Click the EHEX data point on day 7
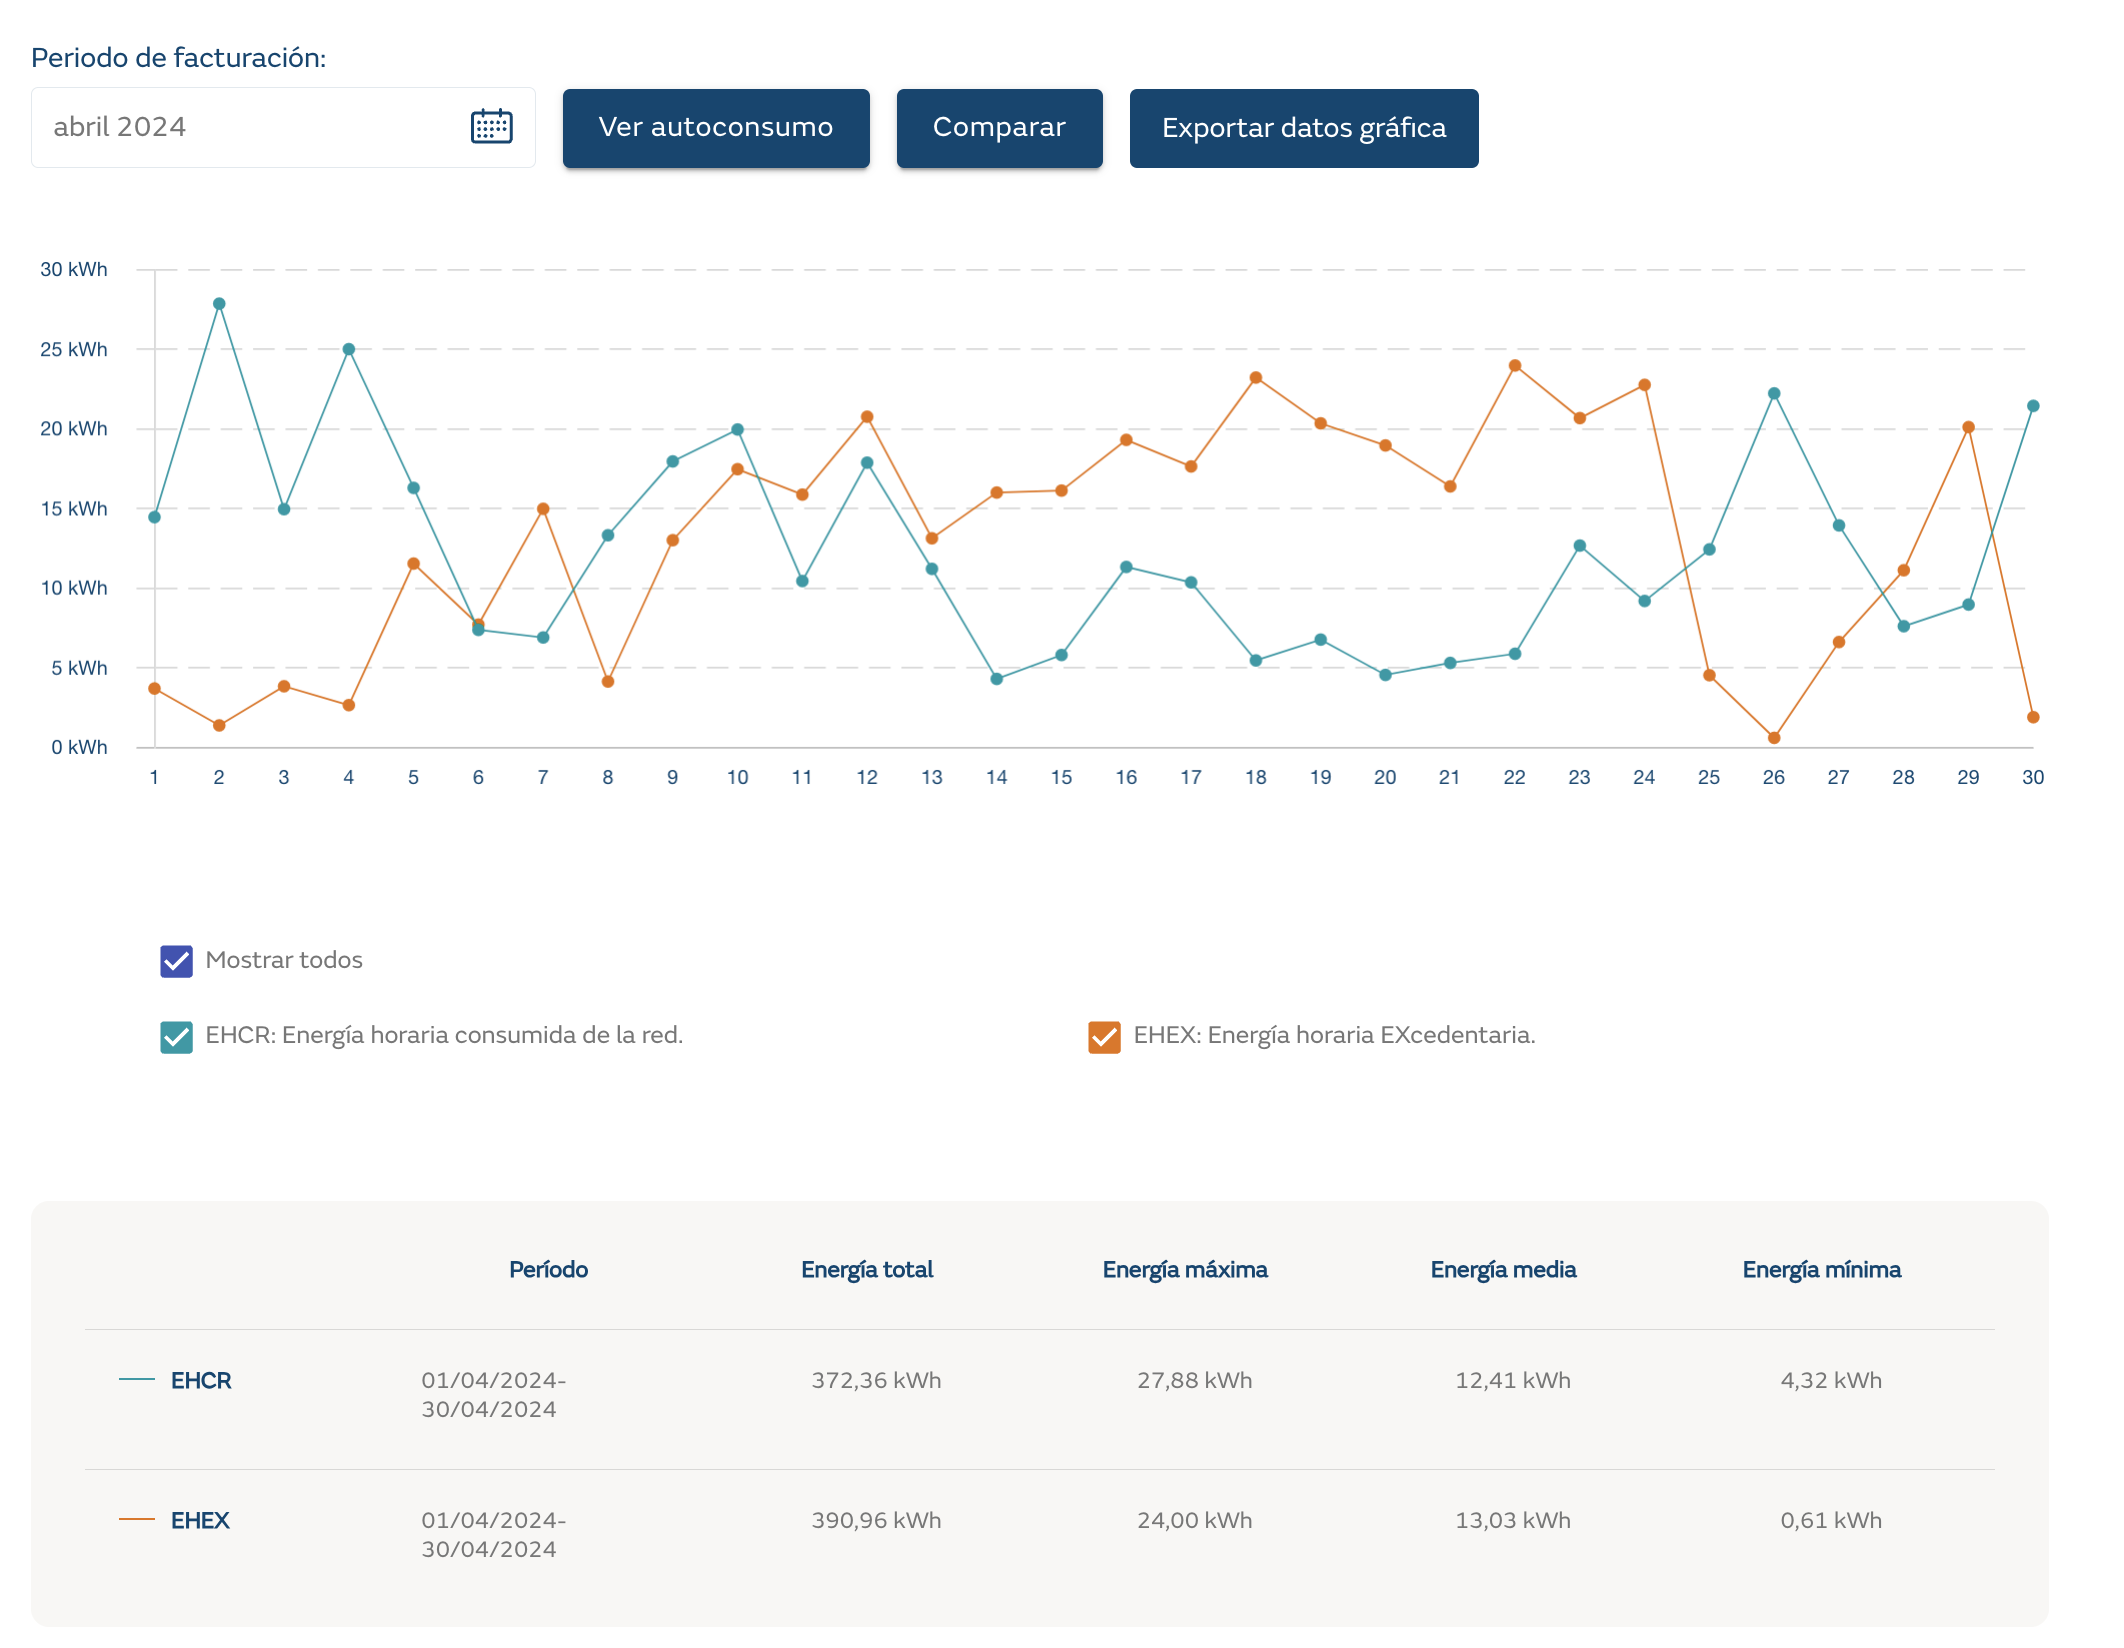Screen dimensions: 2124x1648 [x=543, y=509]
